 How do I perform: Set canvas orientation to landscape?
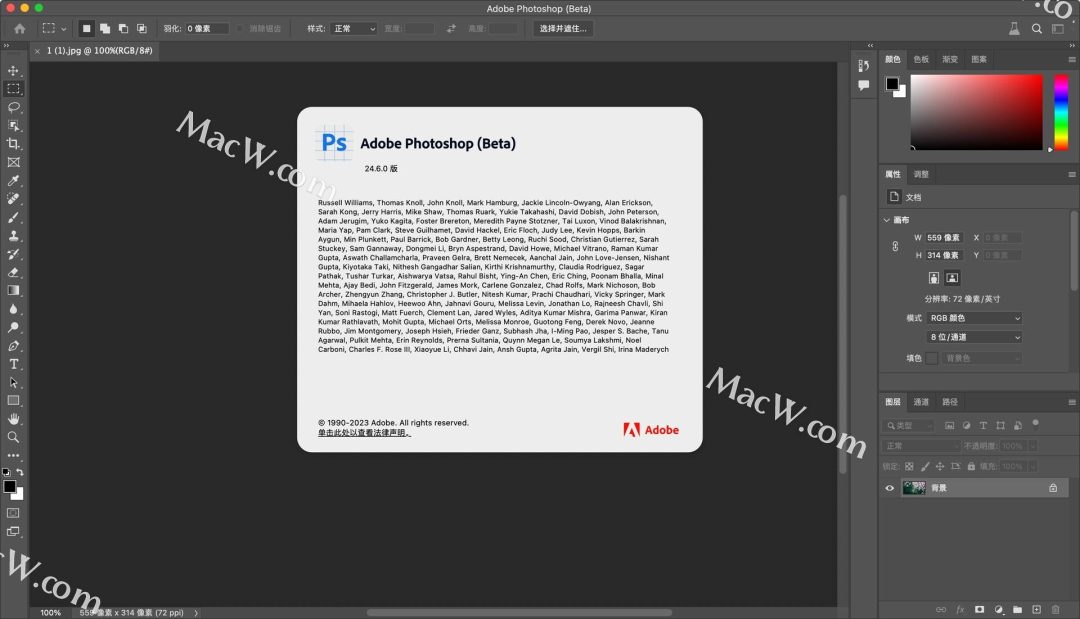(x=952, y=278)
